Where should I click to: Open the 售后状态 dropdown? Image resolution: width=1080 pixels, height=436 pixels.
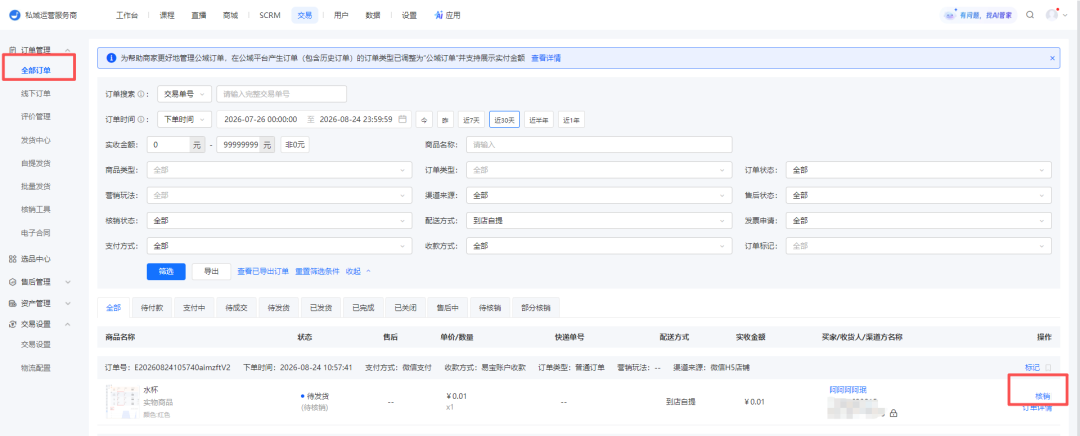(x=920, y=196)
